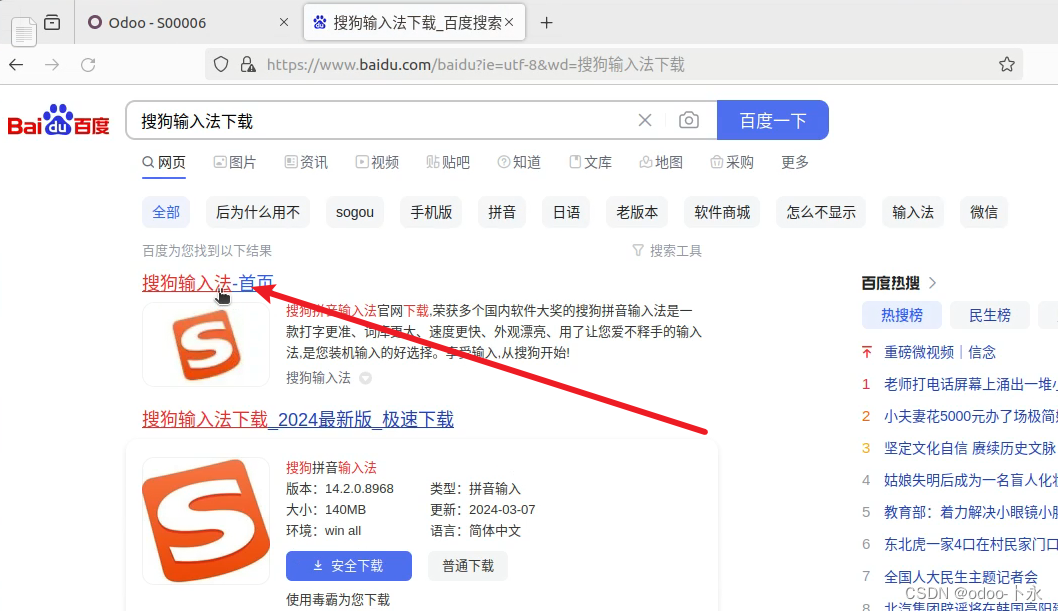Viewport: 1058px width, 611px height.
Task: Select the 全部 filter chip
Action: tap(166, 212)
